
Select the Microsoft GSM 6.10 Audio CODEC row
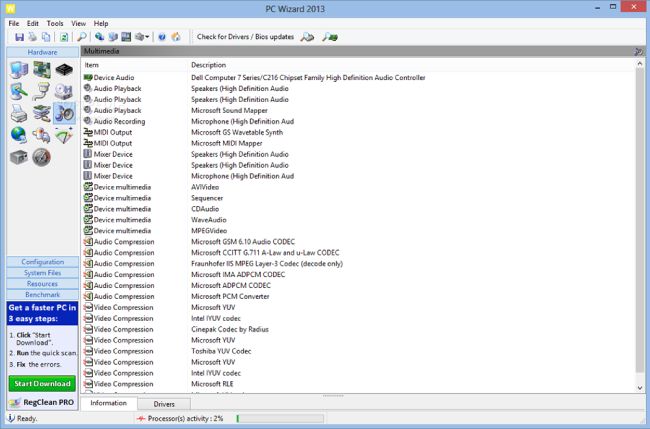click(358, 242)
